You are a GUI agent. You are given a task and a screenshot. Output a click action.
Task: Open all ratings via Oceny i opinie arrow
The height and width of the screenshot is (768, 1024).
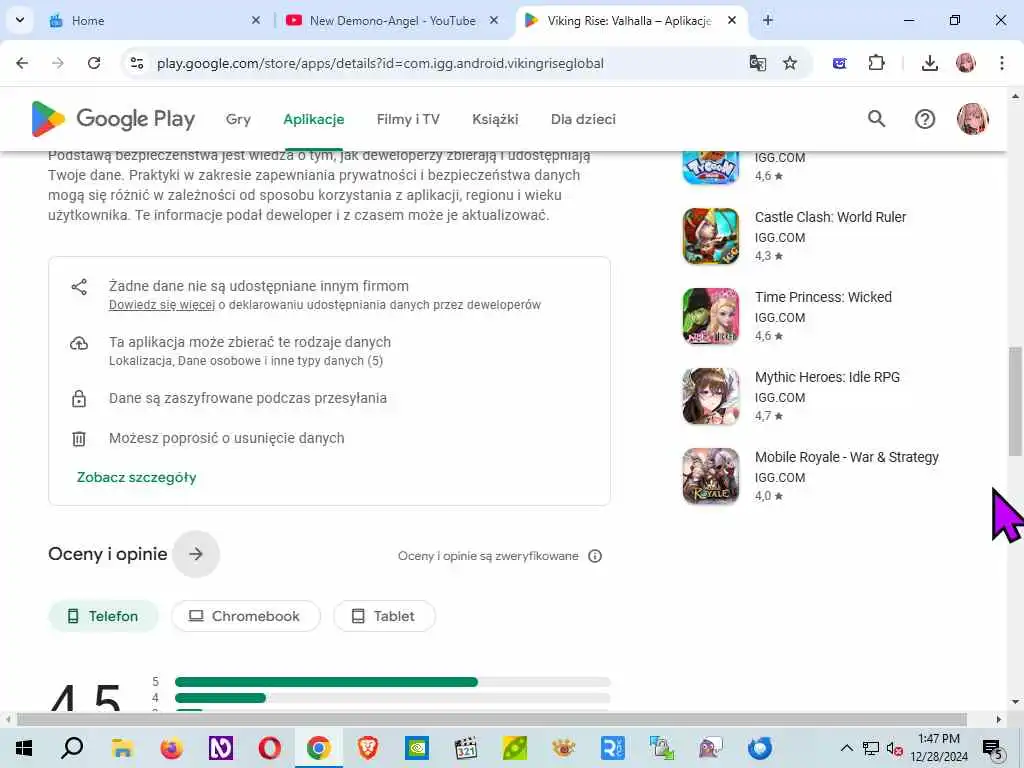tap(196, 554)
